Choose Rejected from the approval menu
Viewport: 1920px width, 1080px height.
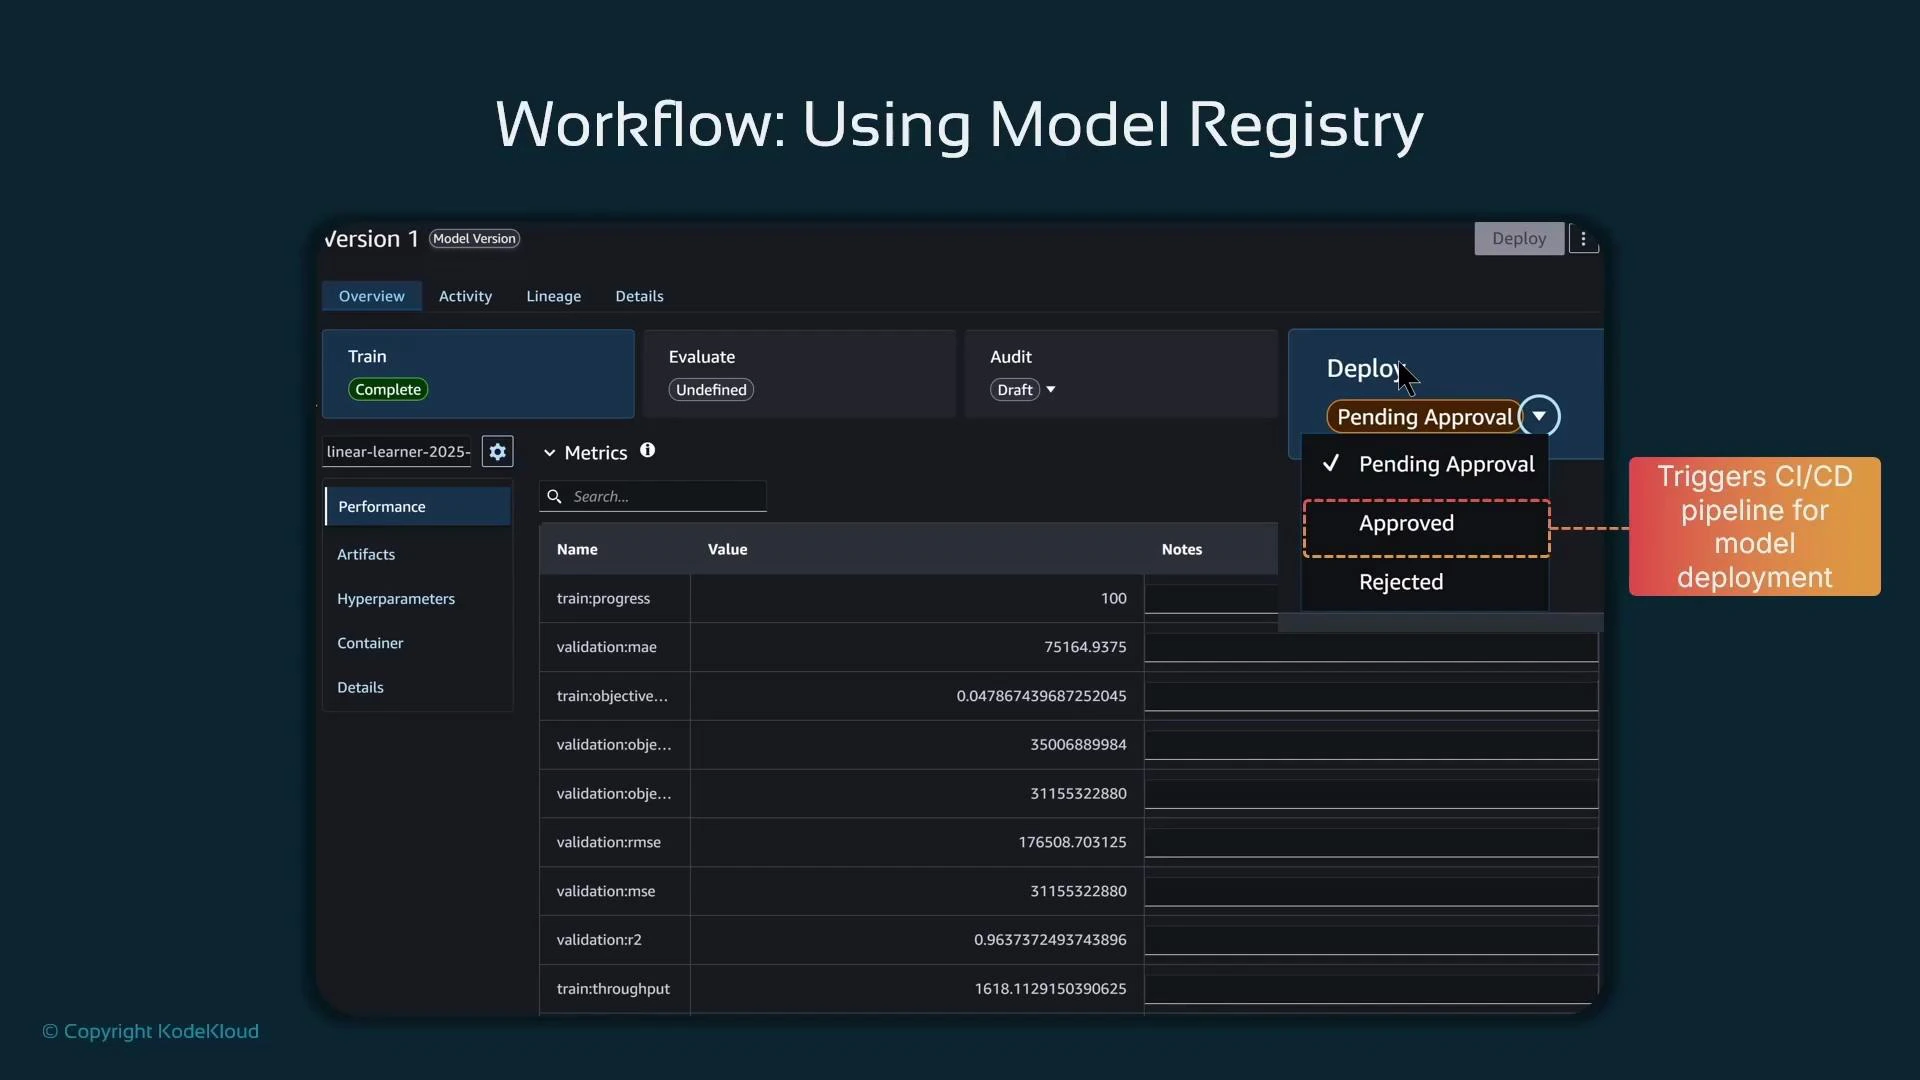[1400, 581]
